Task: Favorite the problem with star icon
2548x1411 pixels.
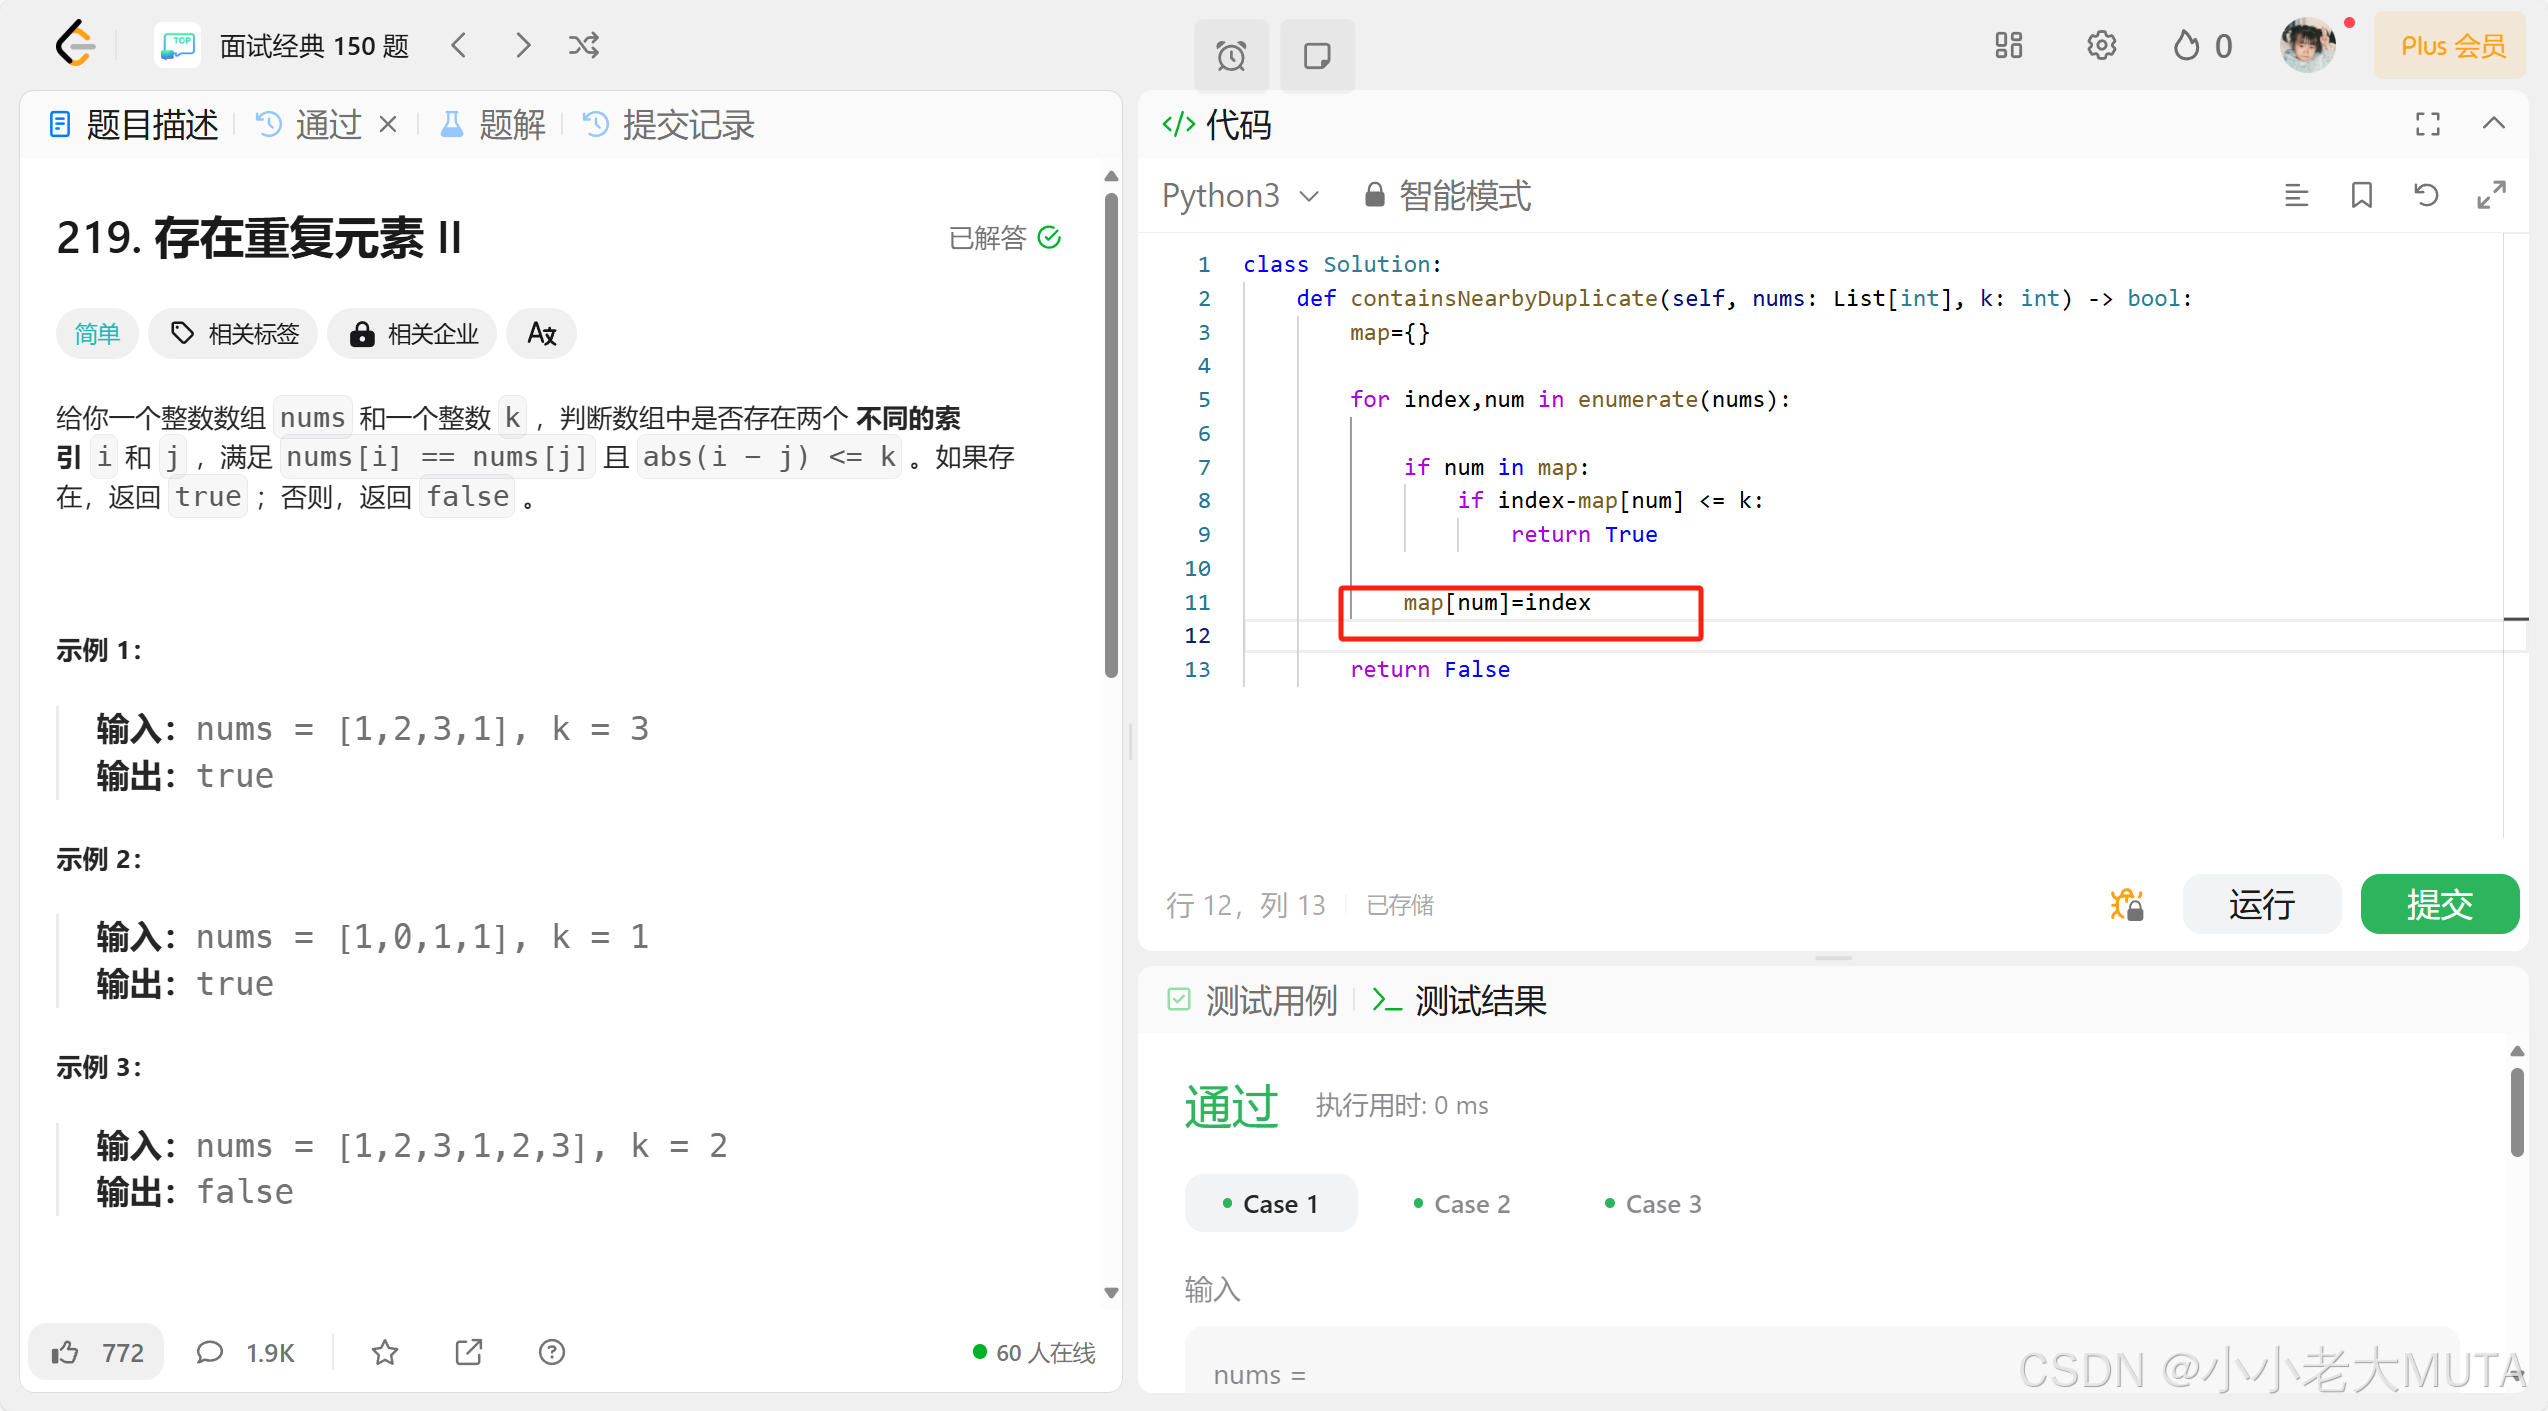Action: (x=385, y=1352)
